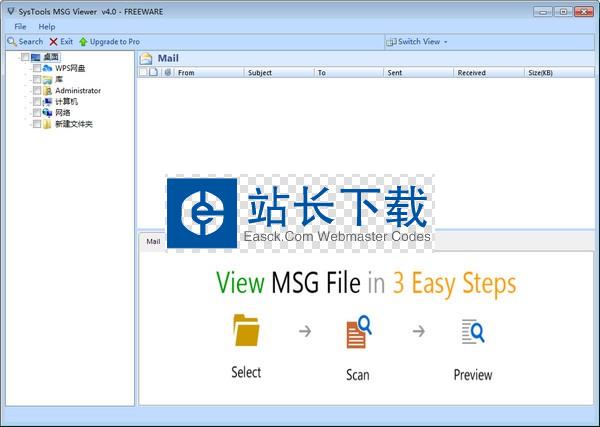Click the document icon column header

click(153, 72)
